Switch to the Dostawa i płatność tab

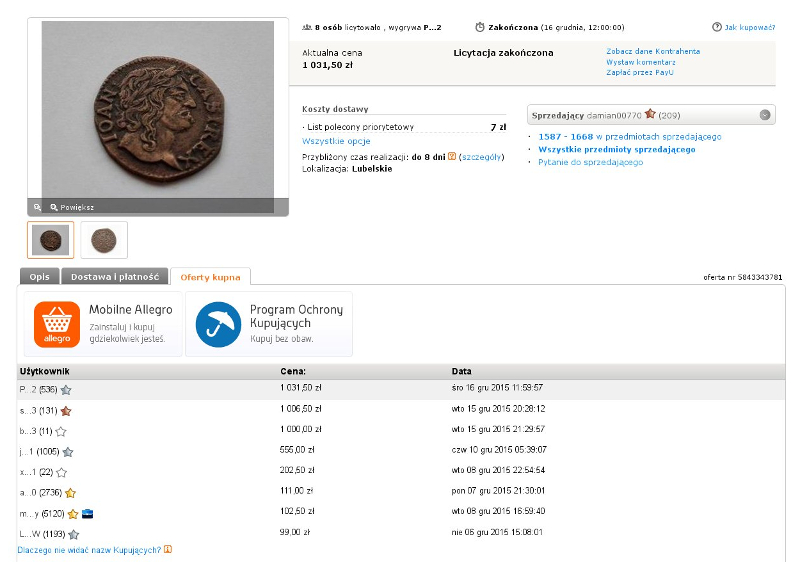(x=115, y=276)
